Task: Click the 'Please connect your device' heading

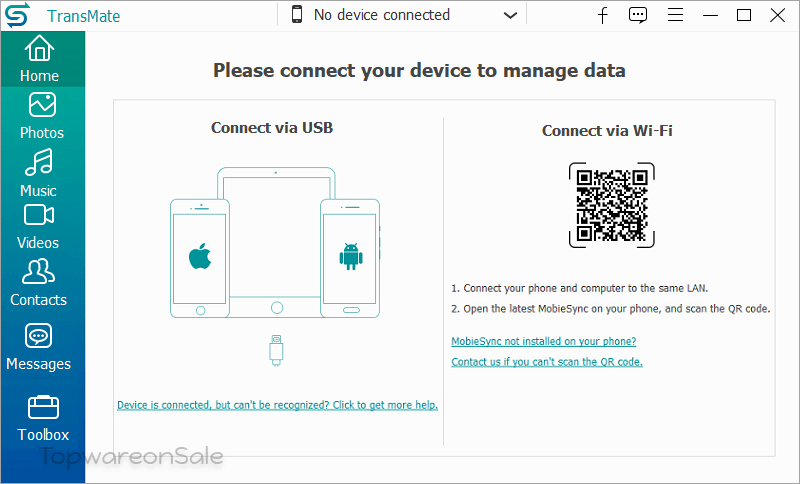Action: 419,70
